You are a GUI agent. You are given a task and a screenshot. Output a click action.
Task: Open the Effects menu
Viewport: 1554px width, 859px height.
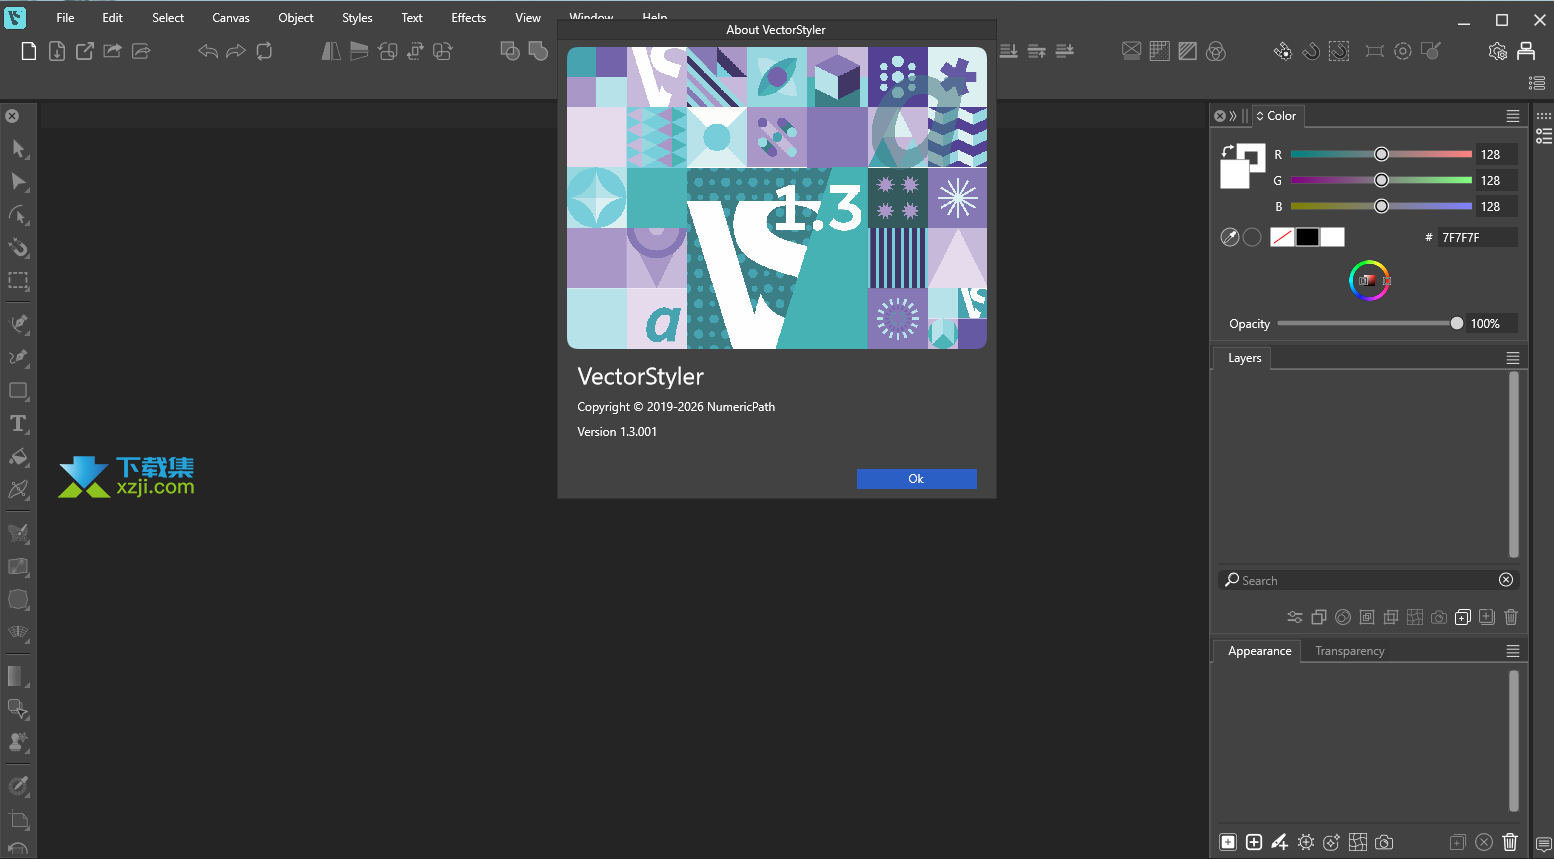[x=468, y=18]
